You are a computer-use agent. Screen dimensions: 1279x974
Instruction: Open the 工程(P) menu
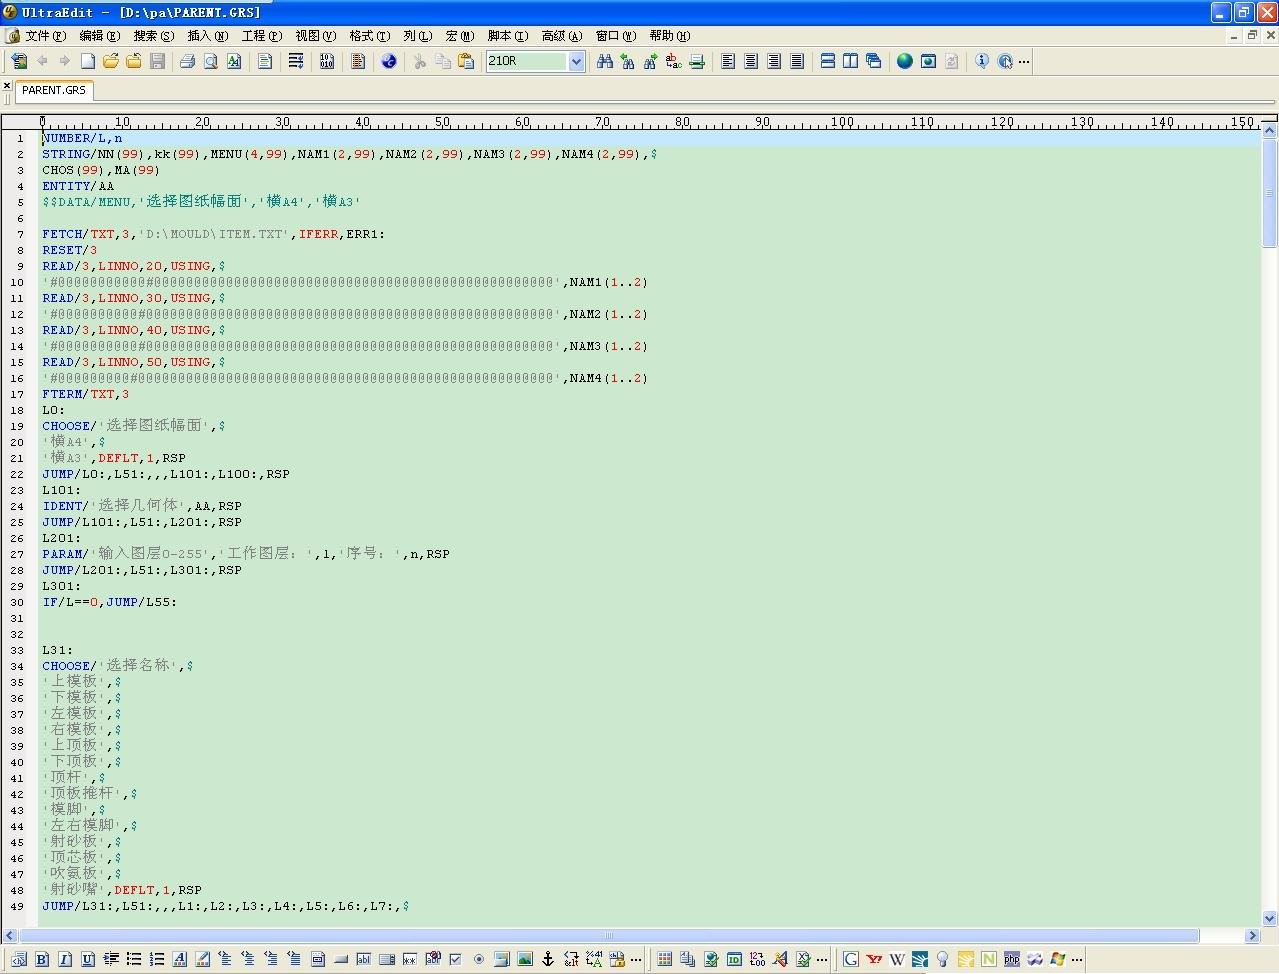(x=262, y=36)
